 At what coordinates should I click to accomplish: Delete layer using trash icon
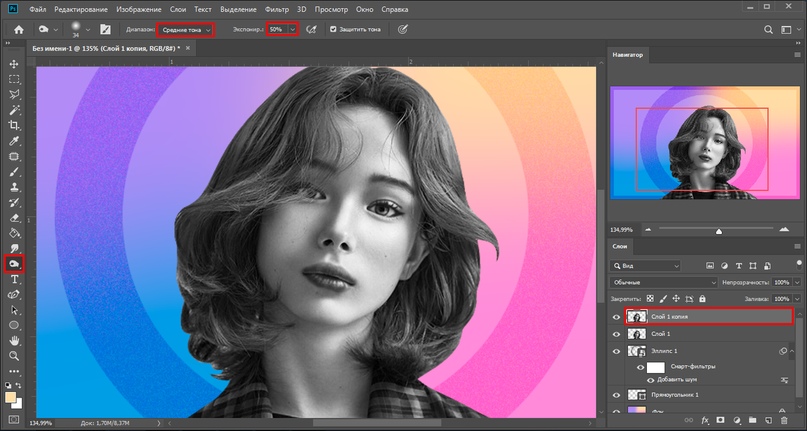(783, 420)
